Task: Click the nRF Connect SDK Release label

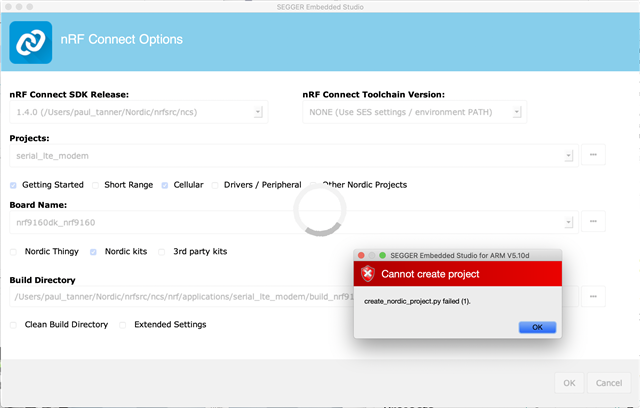Action: pos(69,95)
